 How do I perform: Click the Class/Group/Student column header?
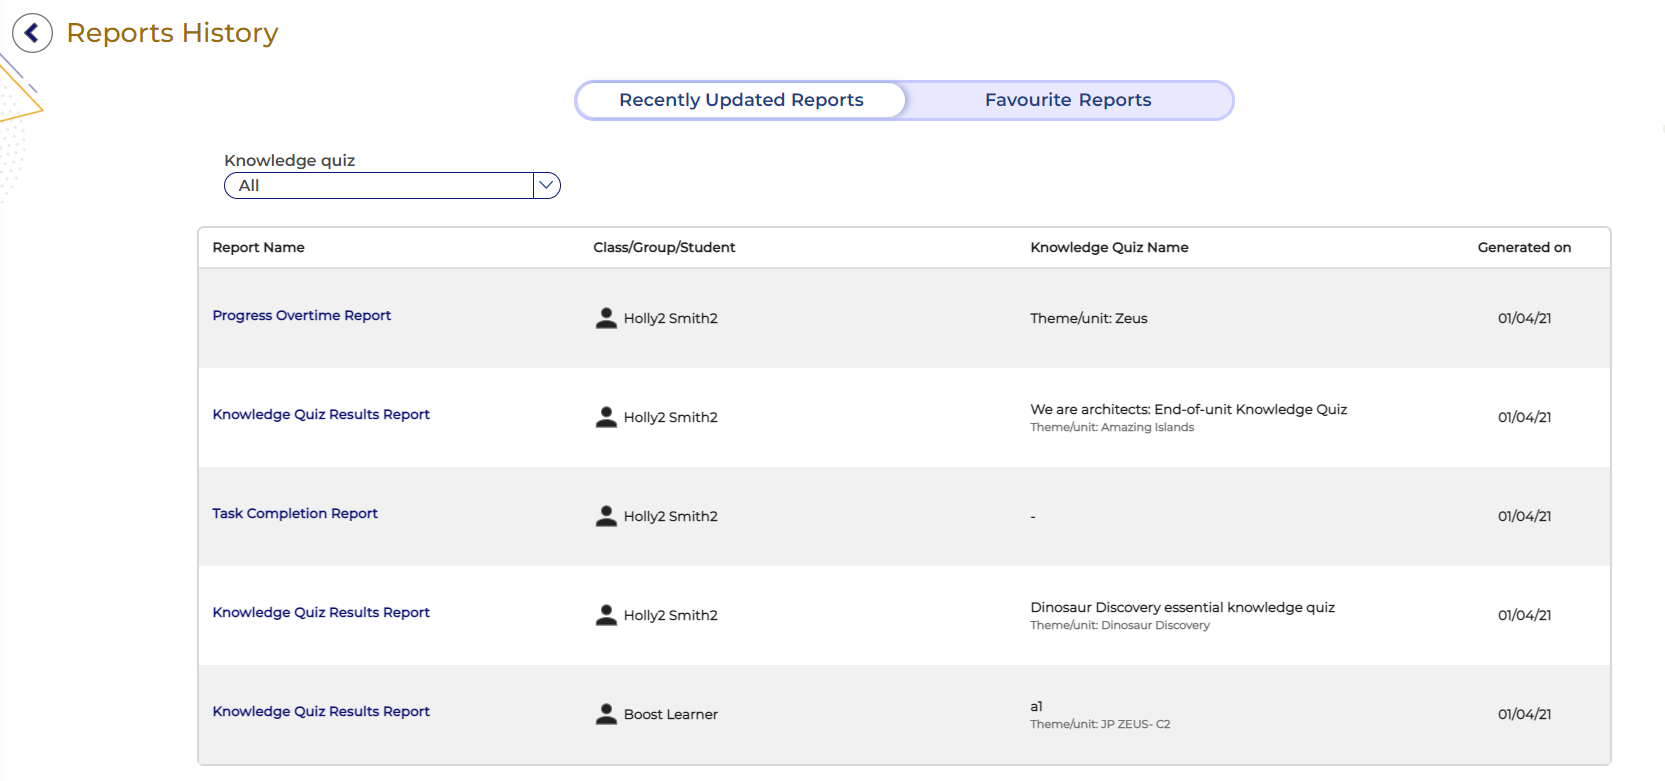[x=664, y=247]
